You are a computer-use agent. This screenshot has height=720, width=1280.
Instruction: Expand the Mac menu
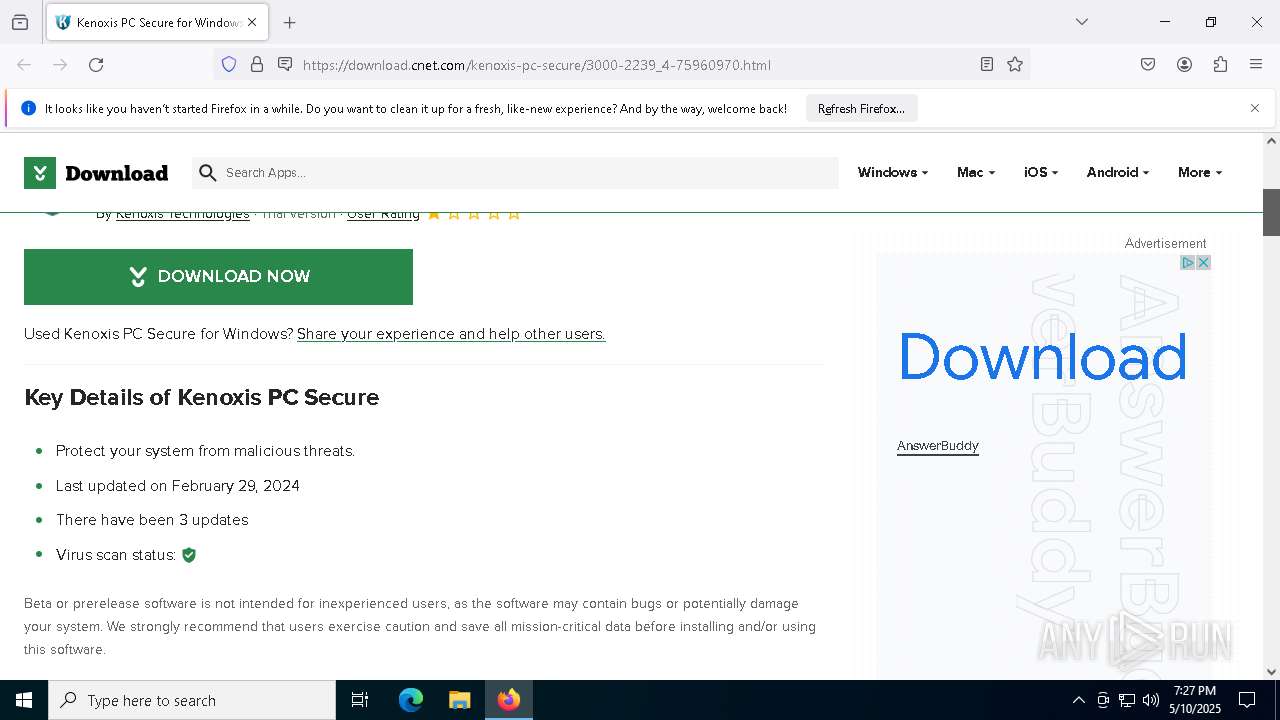(975, 172)
